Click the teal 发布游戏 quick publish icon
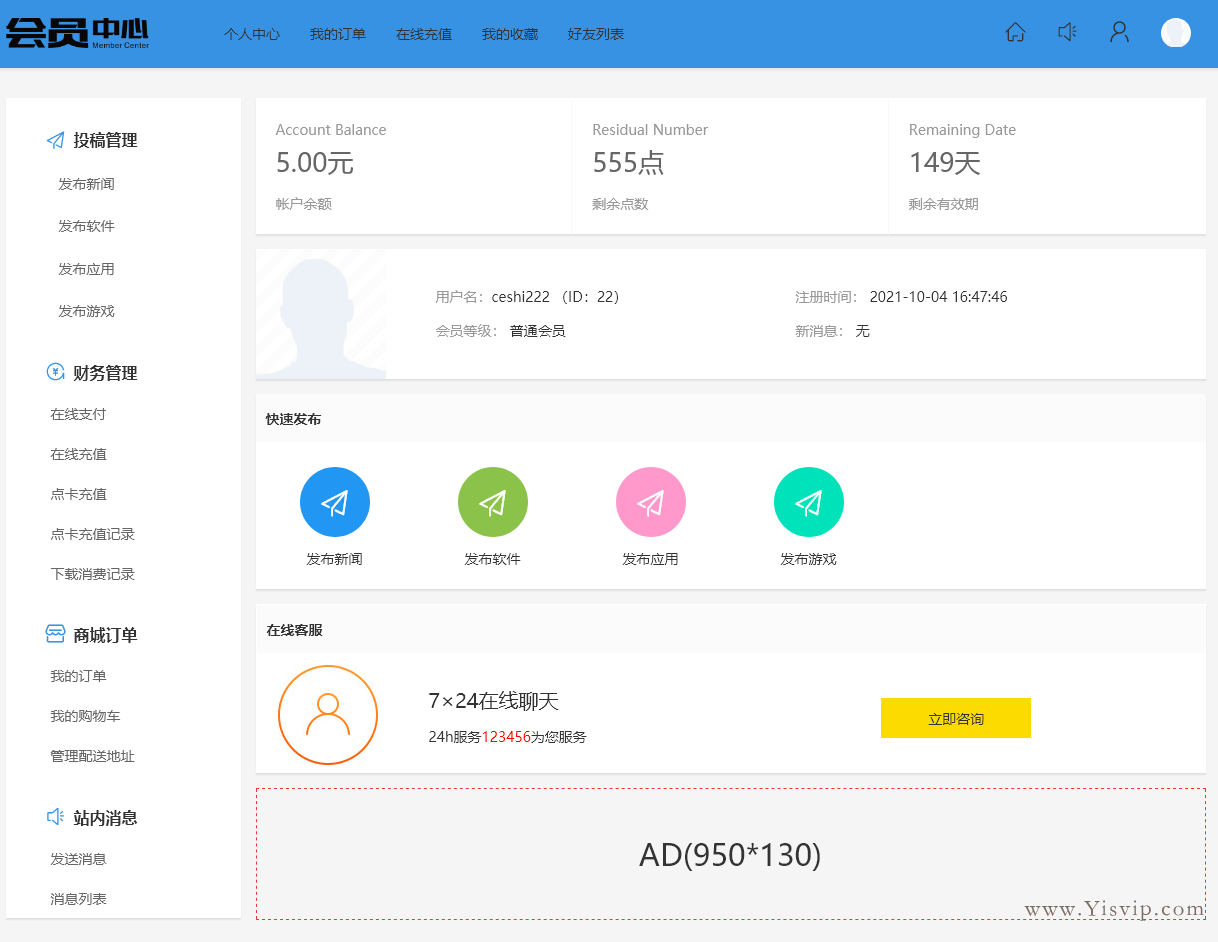Image resolution: width=1218 pixels, height=942 pixels. tap(809, 502)
